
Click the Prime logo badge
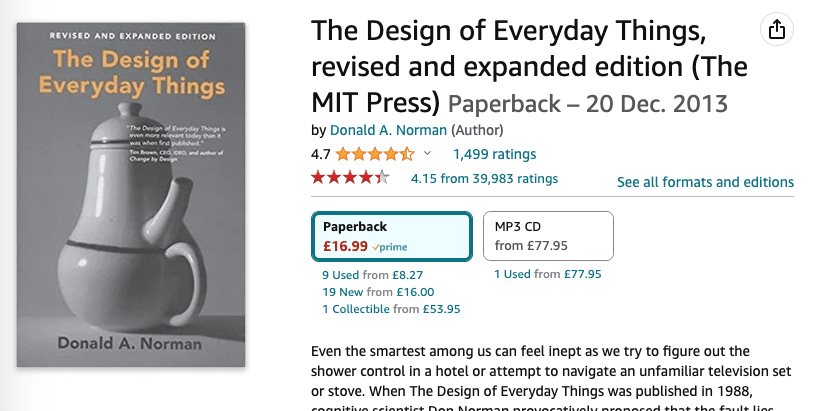pos(390,246)
